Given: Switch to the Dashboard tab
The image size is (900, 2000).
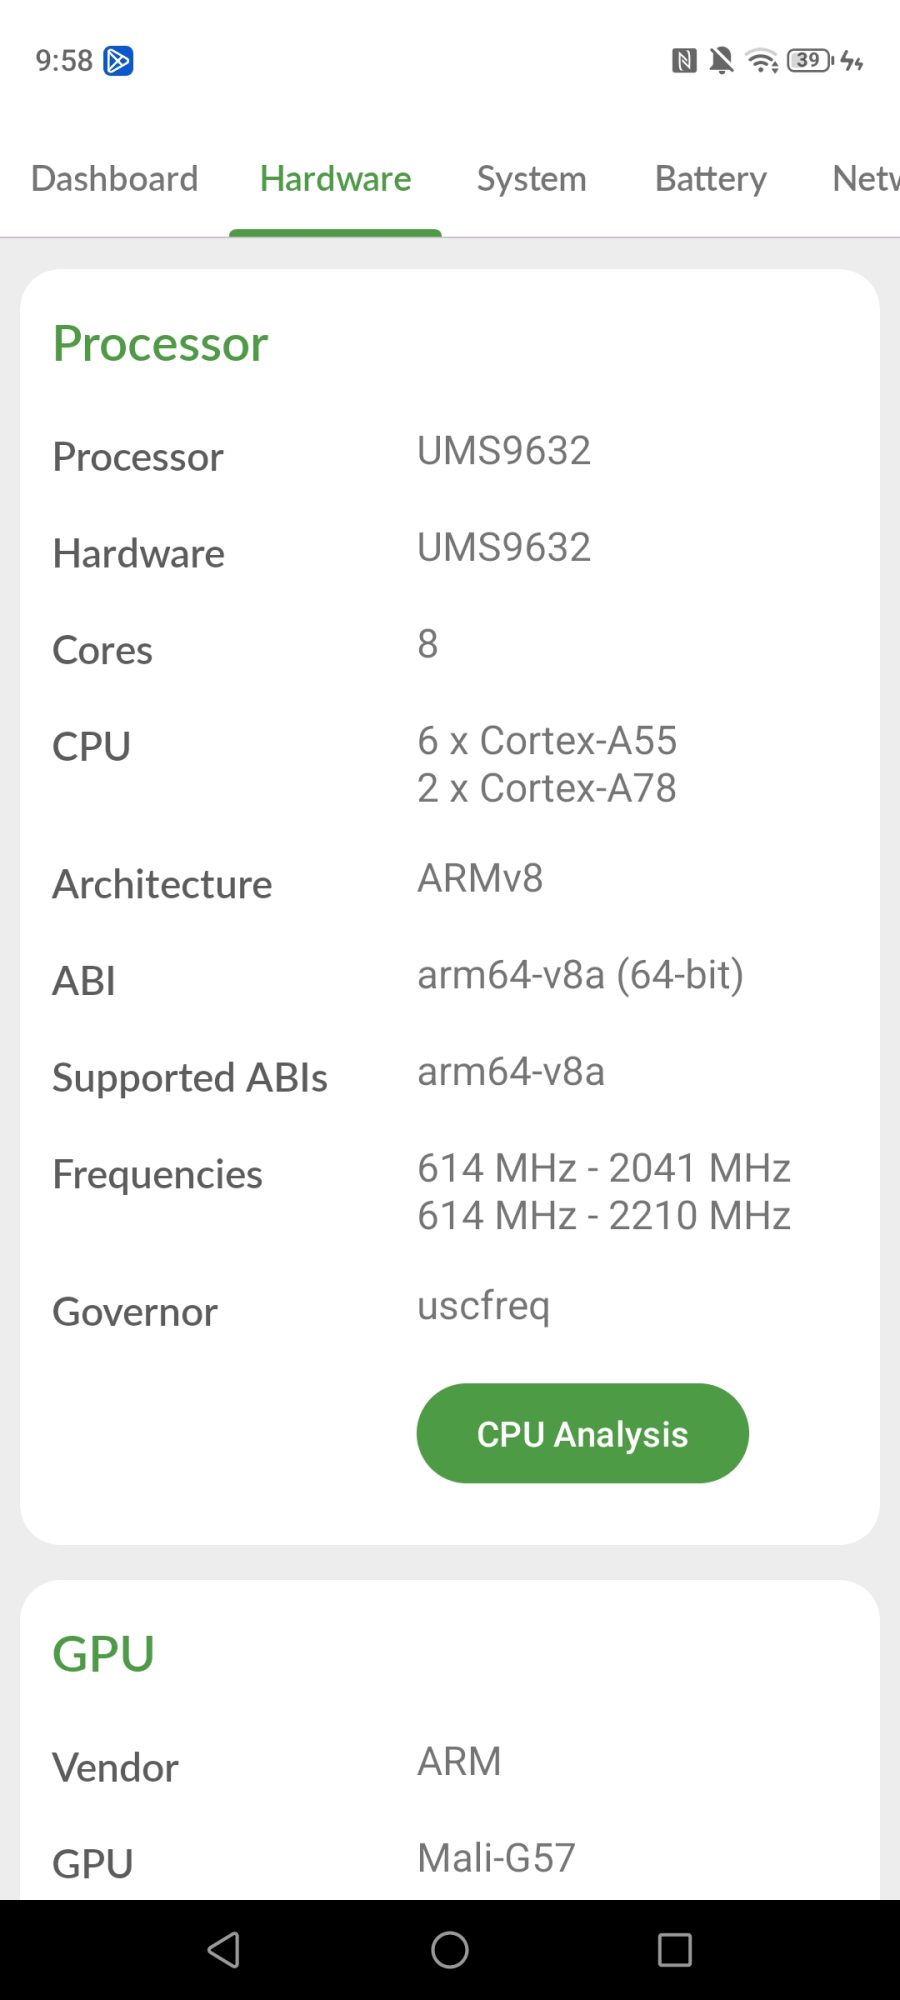Looking at the screenshot, I should point(115,179).
